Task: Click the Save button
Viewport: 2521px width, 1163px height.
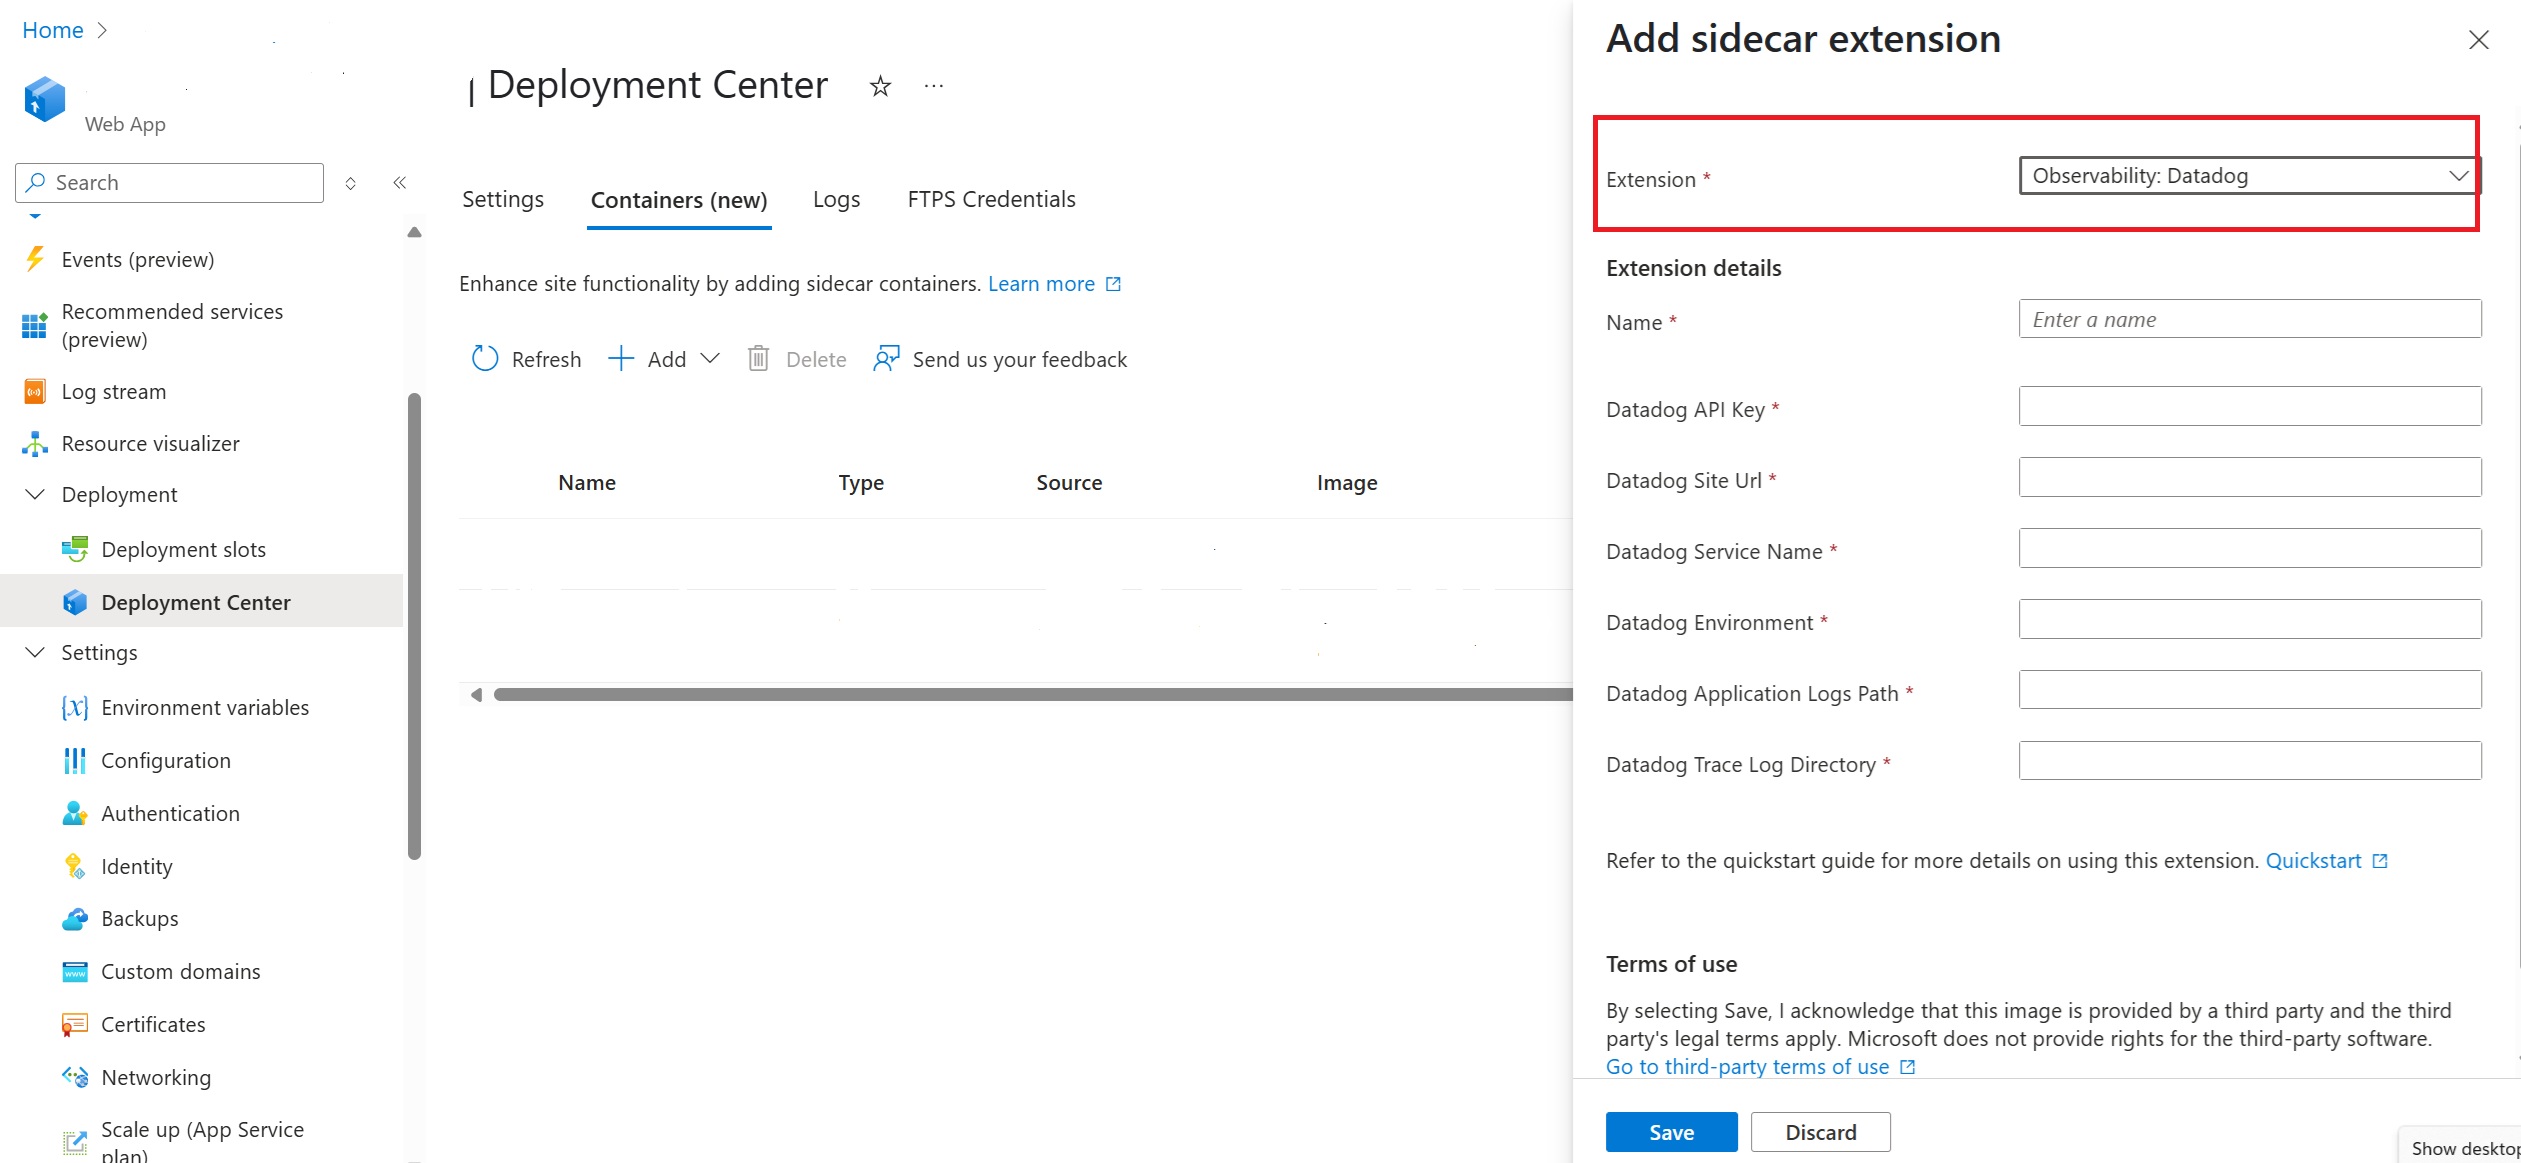Action: pyautogui.click(x=1671, y=1132)
